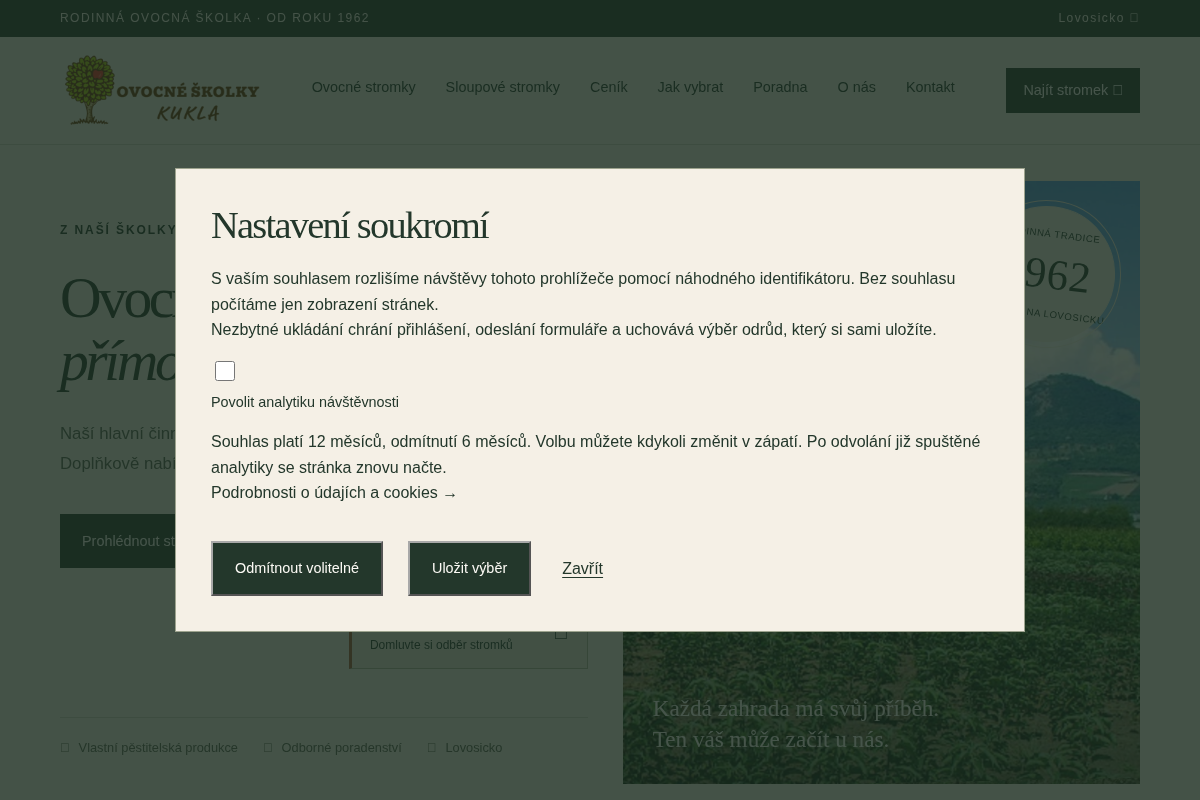
Task: Close the dialog via Zavřít link
Action: pos(582,568)
